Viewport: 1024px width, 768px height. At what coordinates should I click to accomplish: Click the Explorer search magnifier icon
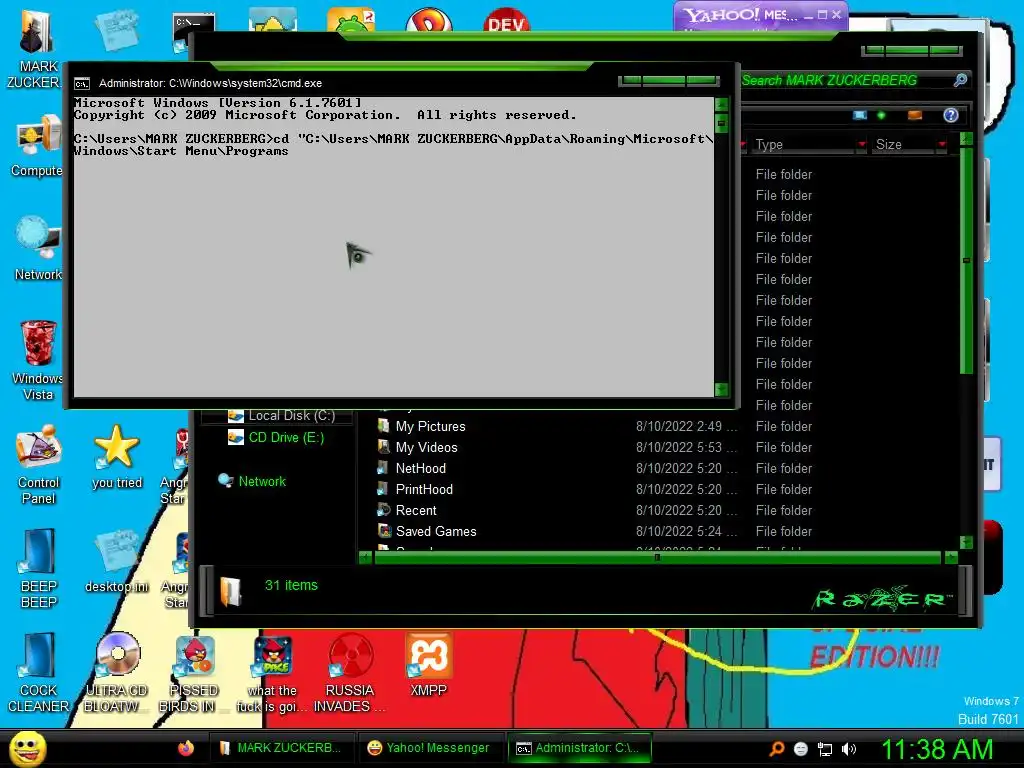(x=960, y=80)
